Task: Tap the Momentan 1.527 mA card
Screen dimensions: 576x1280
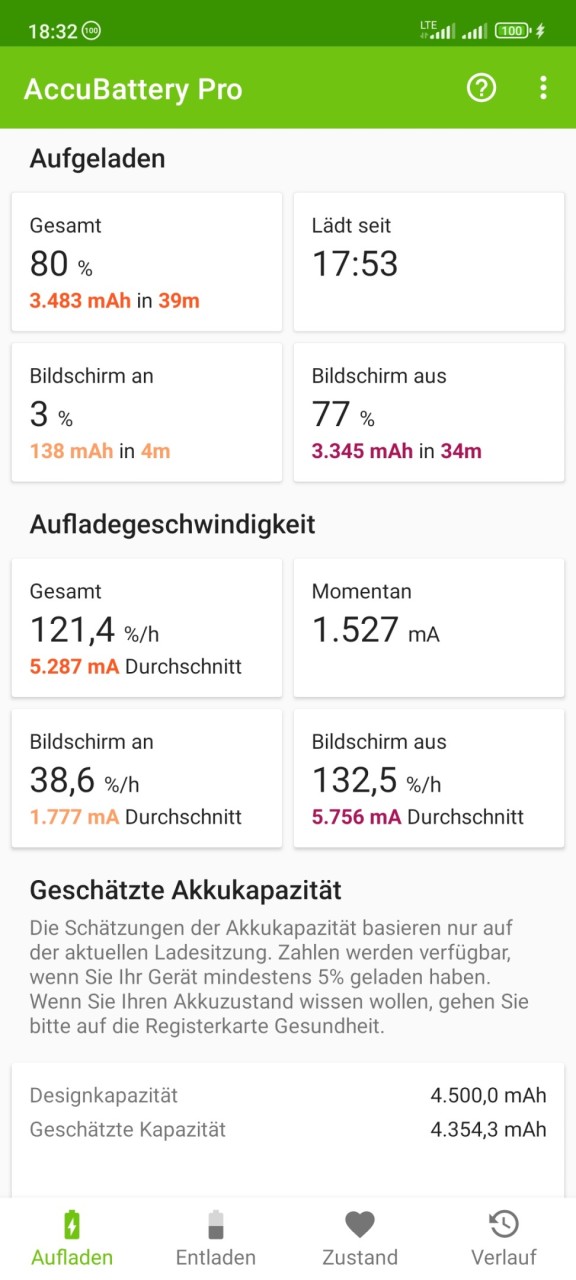Action: point(429,628)
